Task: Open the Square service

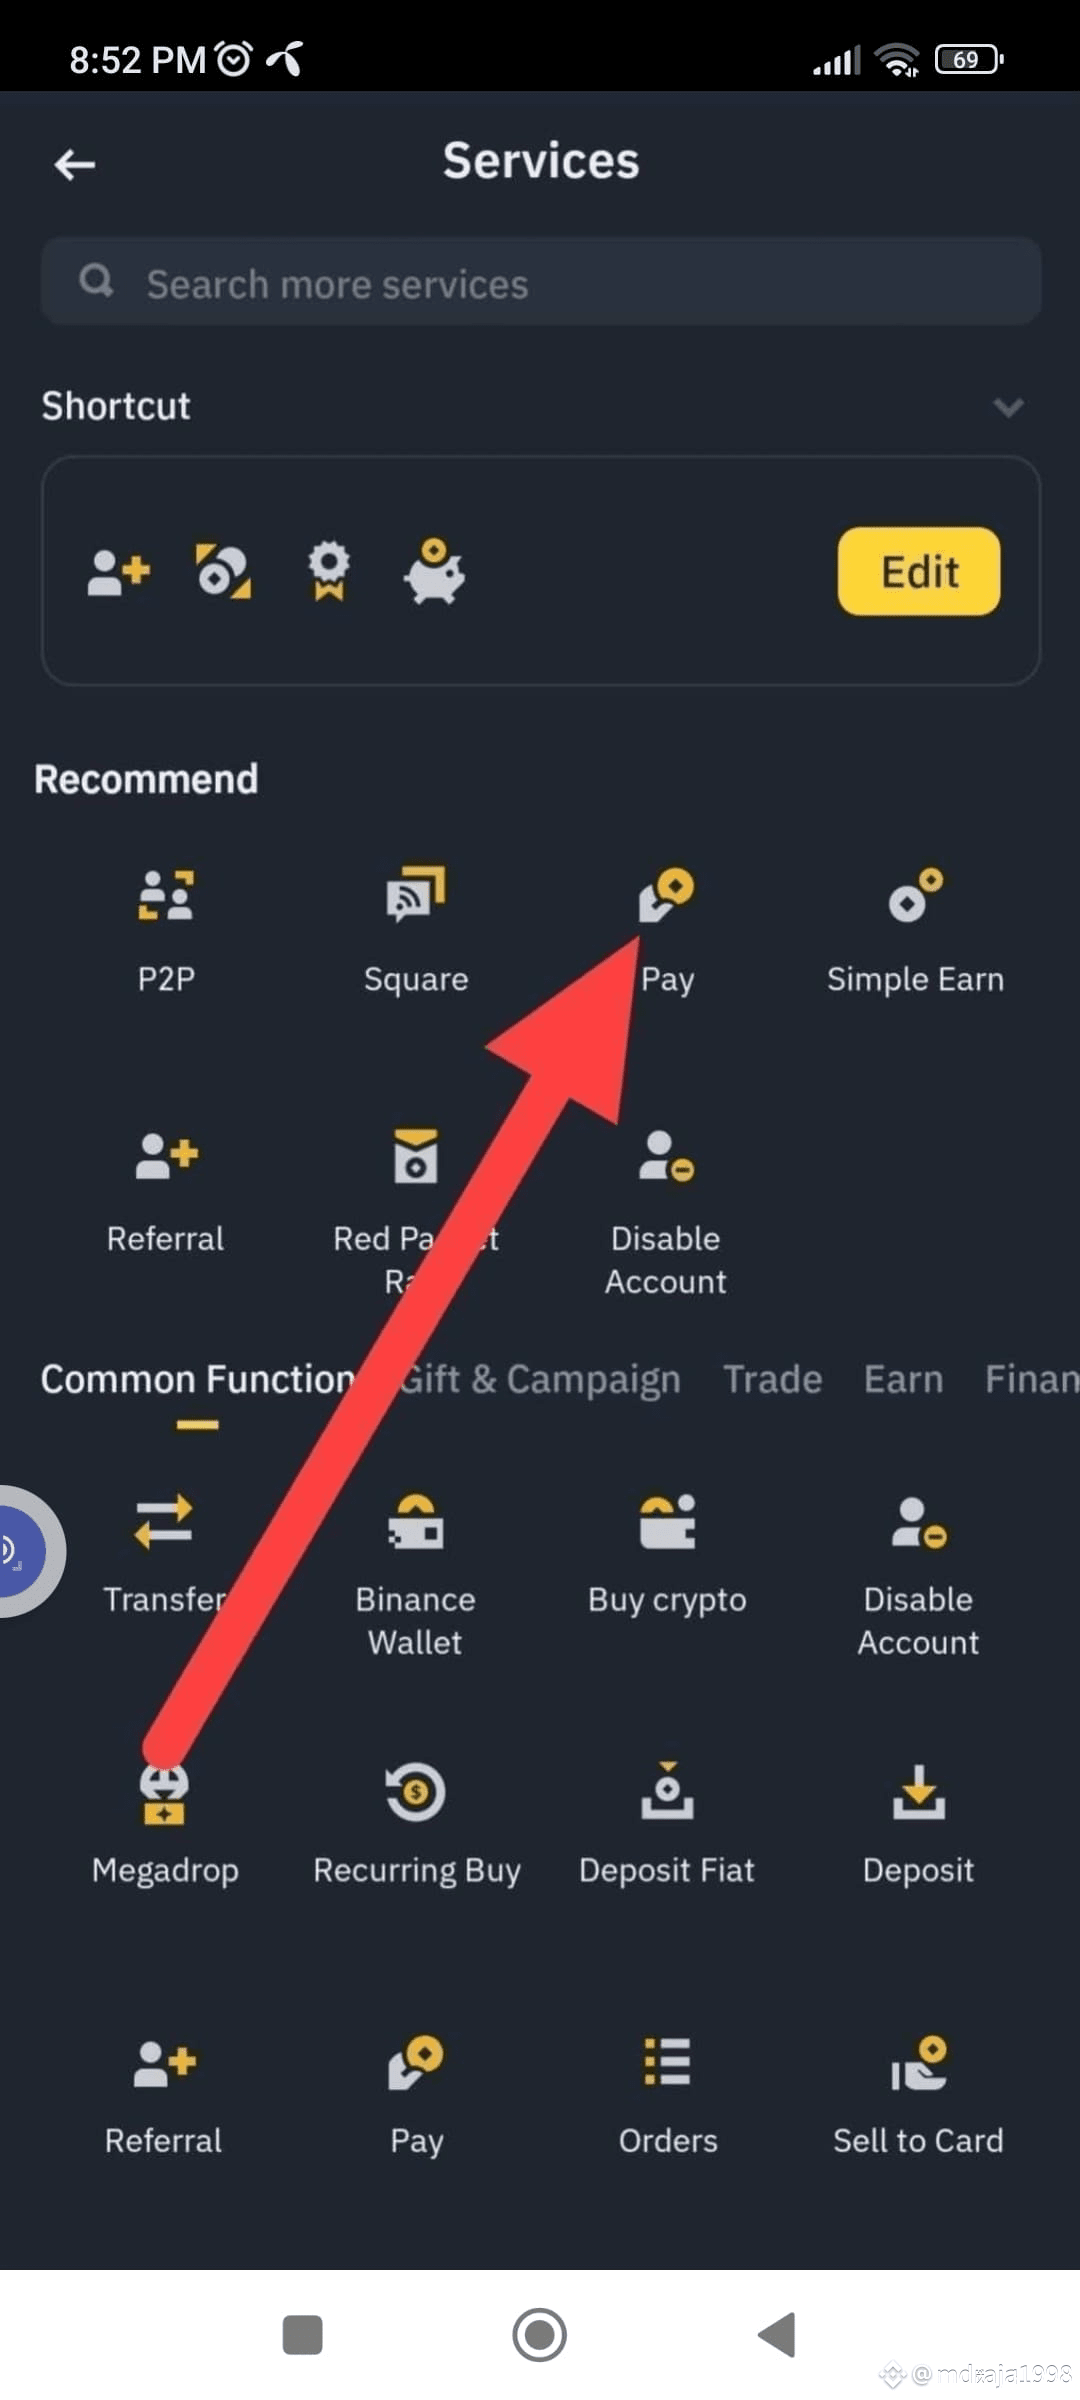Action: pos(416,894)
